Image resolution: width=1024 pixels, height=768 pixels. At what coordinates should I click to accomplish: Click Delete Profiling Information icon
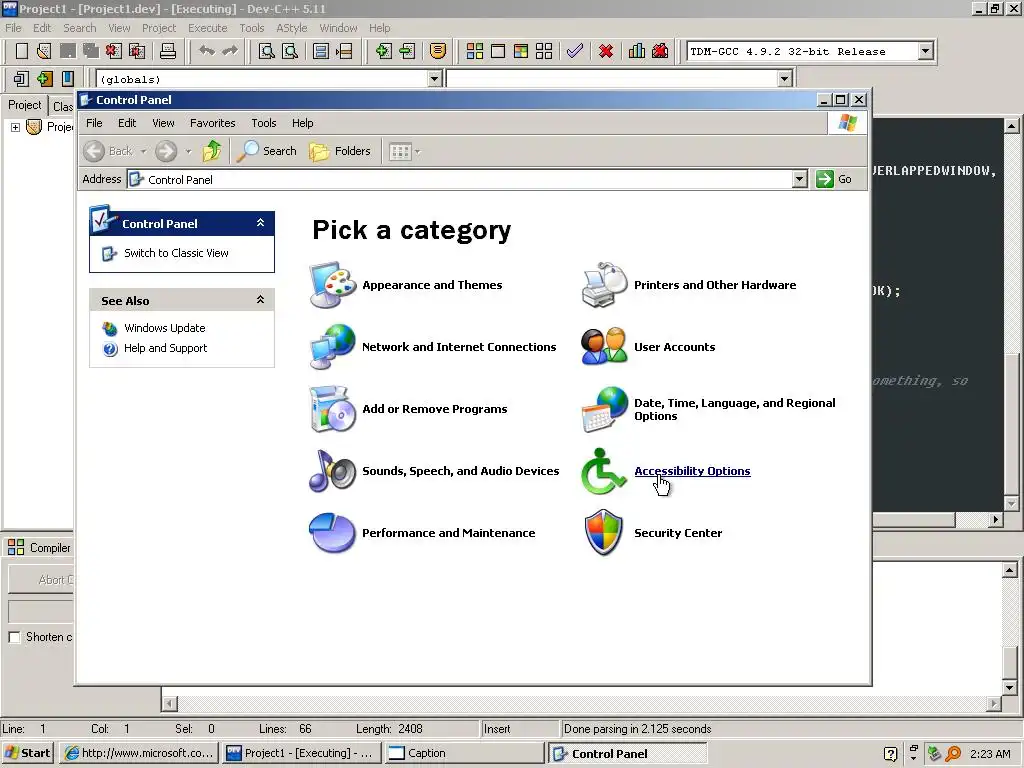(660, 51)
